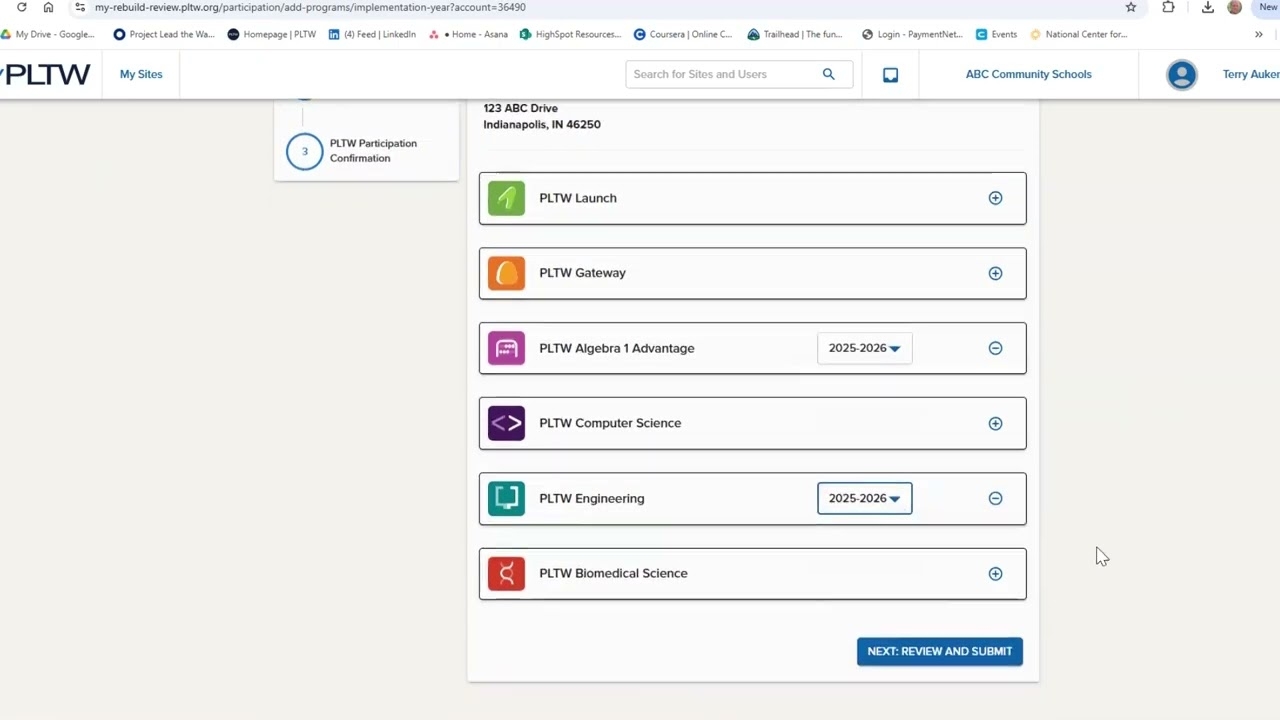Expand PLTW Gateway with its plus control
Image resolution: width=1280 pixels, height=720 pixels.
click(x=995, y=272)
